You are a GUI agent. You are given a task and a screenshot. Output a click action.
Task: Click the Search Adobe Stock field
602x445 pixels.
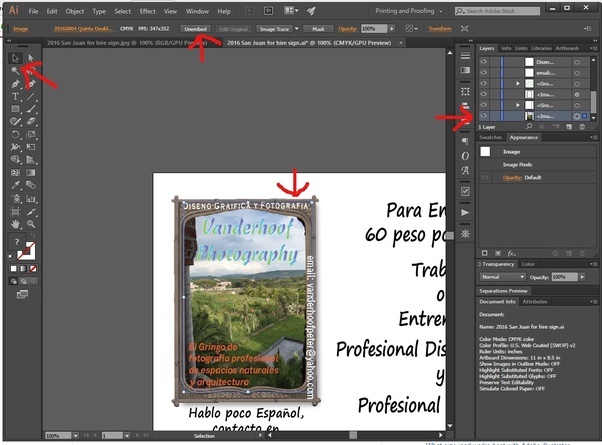pyautogui.click(x=498, y=11)
